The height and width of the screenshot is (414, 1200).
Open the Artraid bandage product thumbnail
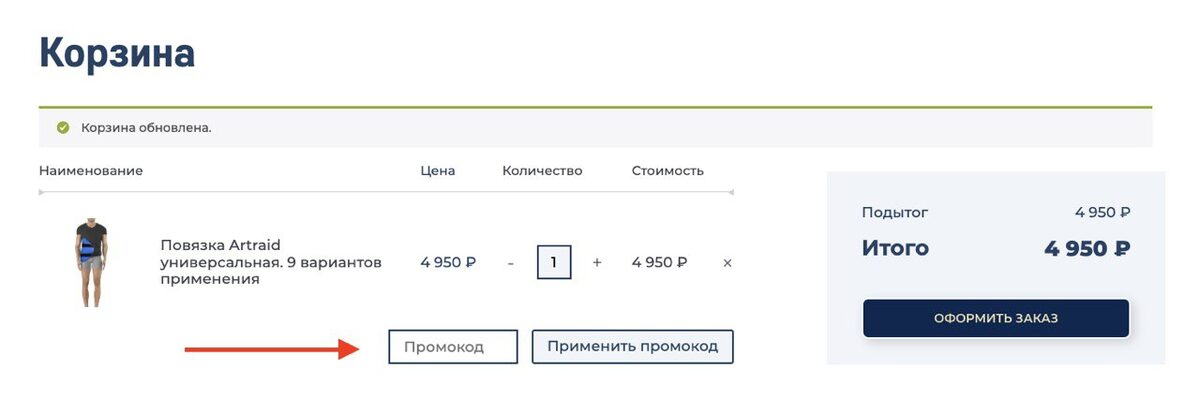(x=91, y=264)
